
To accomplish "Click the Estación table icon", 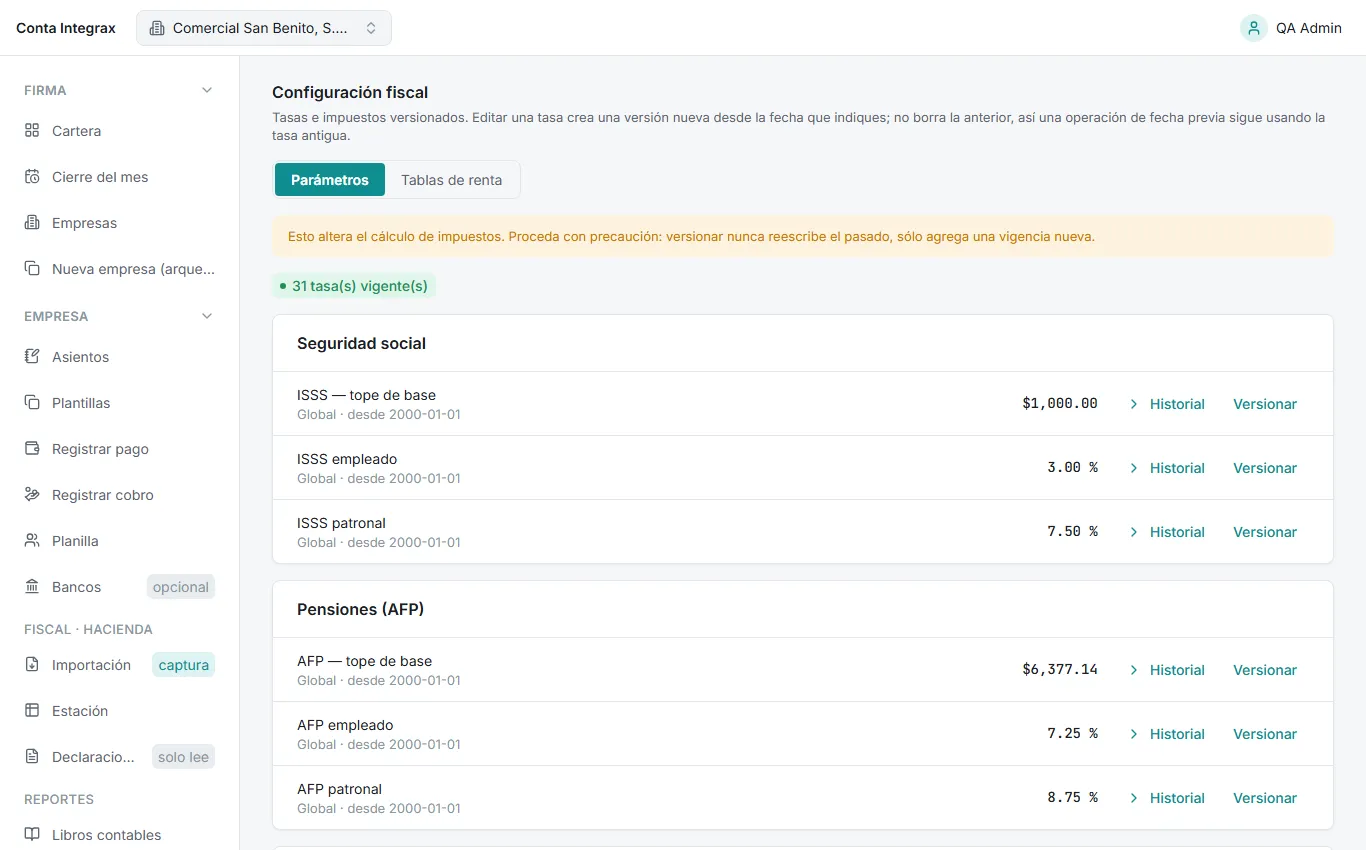I will tap(32, 711).
